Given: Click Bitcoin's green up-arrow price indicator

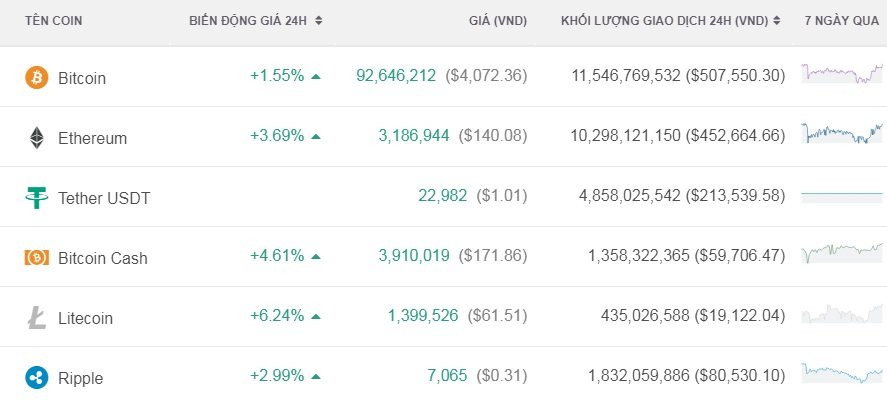Looking at the screenshot, I should [x=316, y=76].
